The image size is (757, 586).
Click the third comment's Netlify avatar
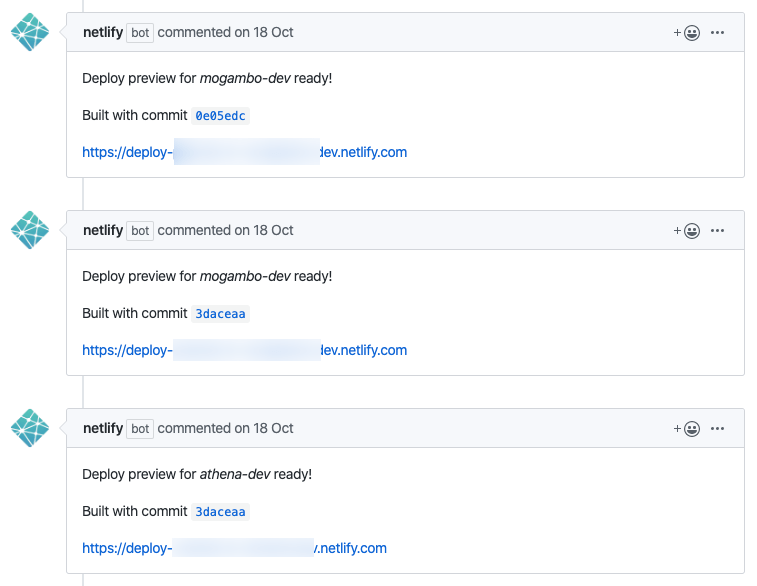point(30,429)
